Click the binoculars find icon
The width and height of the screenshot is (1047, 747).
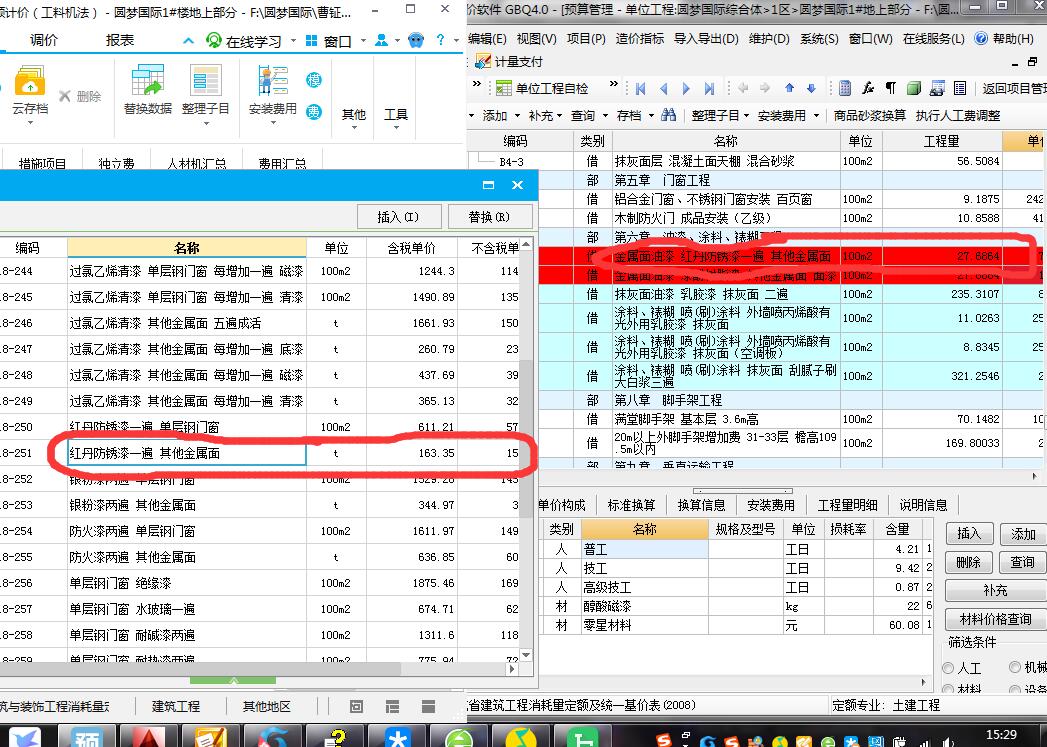tap(668, 115)
